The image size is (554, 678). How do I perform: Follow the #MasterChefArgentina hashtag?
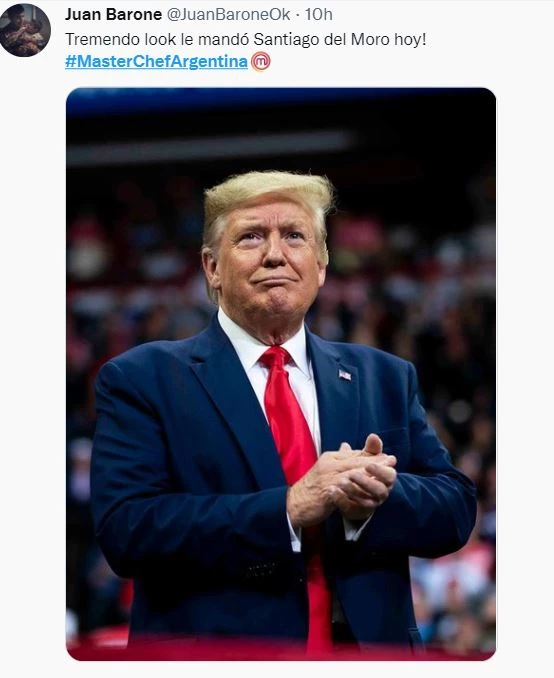pyautogui.click(x=157, y=61)
